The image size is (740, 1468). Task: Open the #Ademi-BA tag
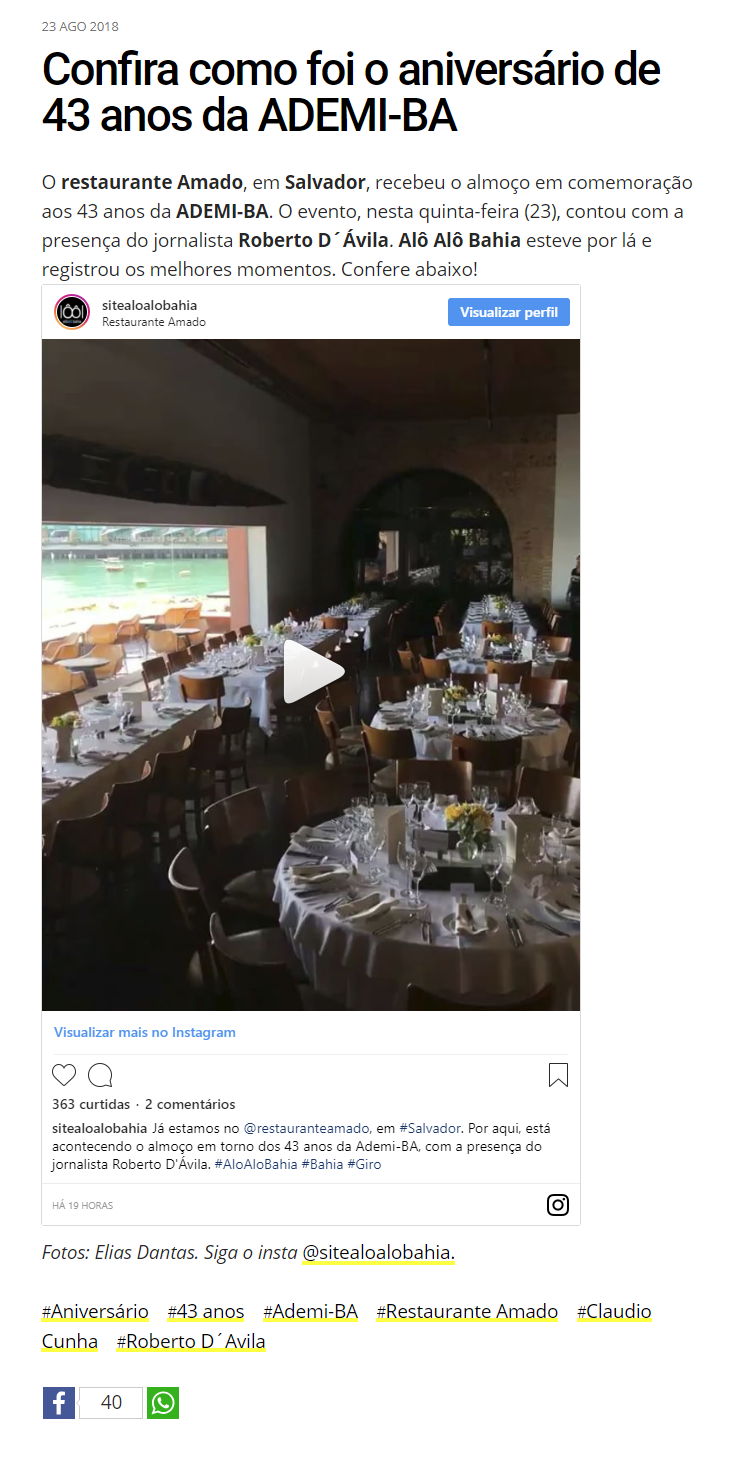[x=310, y=1311]
